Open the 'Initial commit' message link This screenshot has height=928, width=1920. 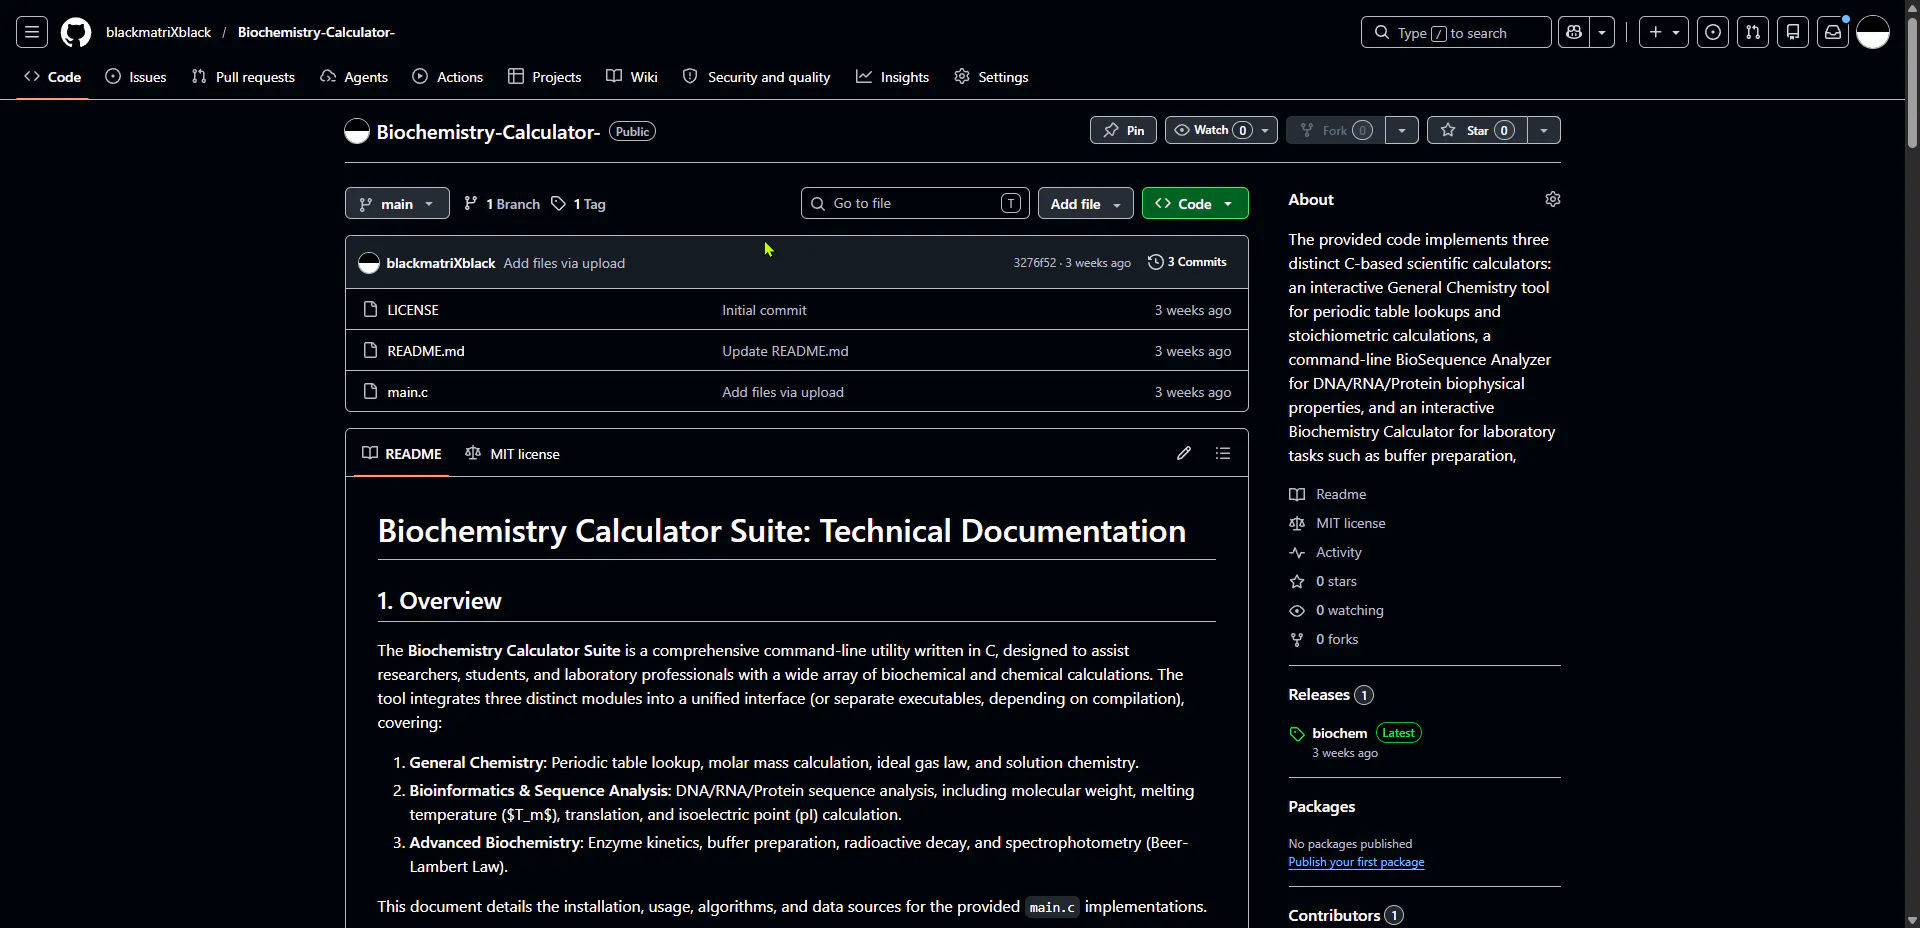coord(764,310)
